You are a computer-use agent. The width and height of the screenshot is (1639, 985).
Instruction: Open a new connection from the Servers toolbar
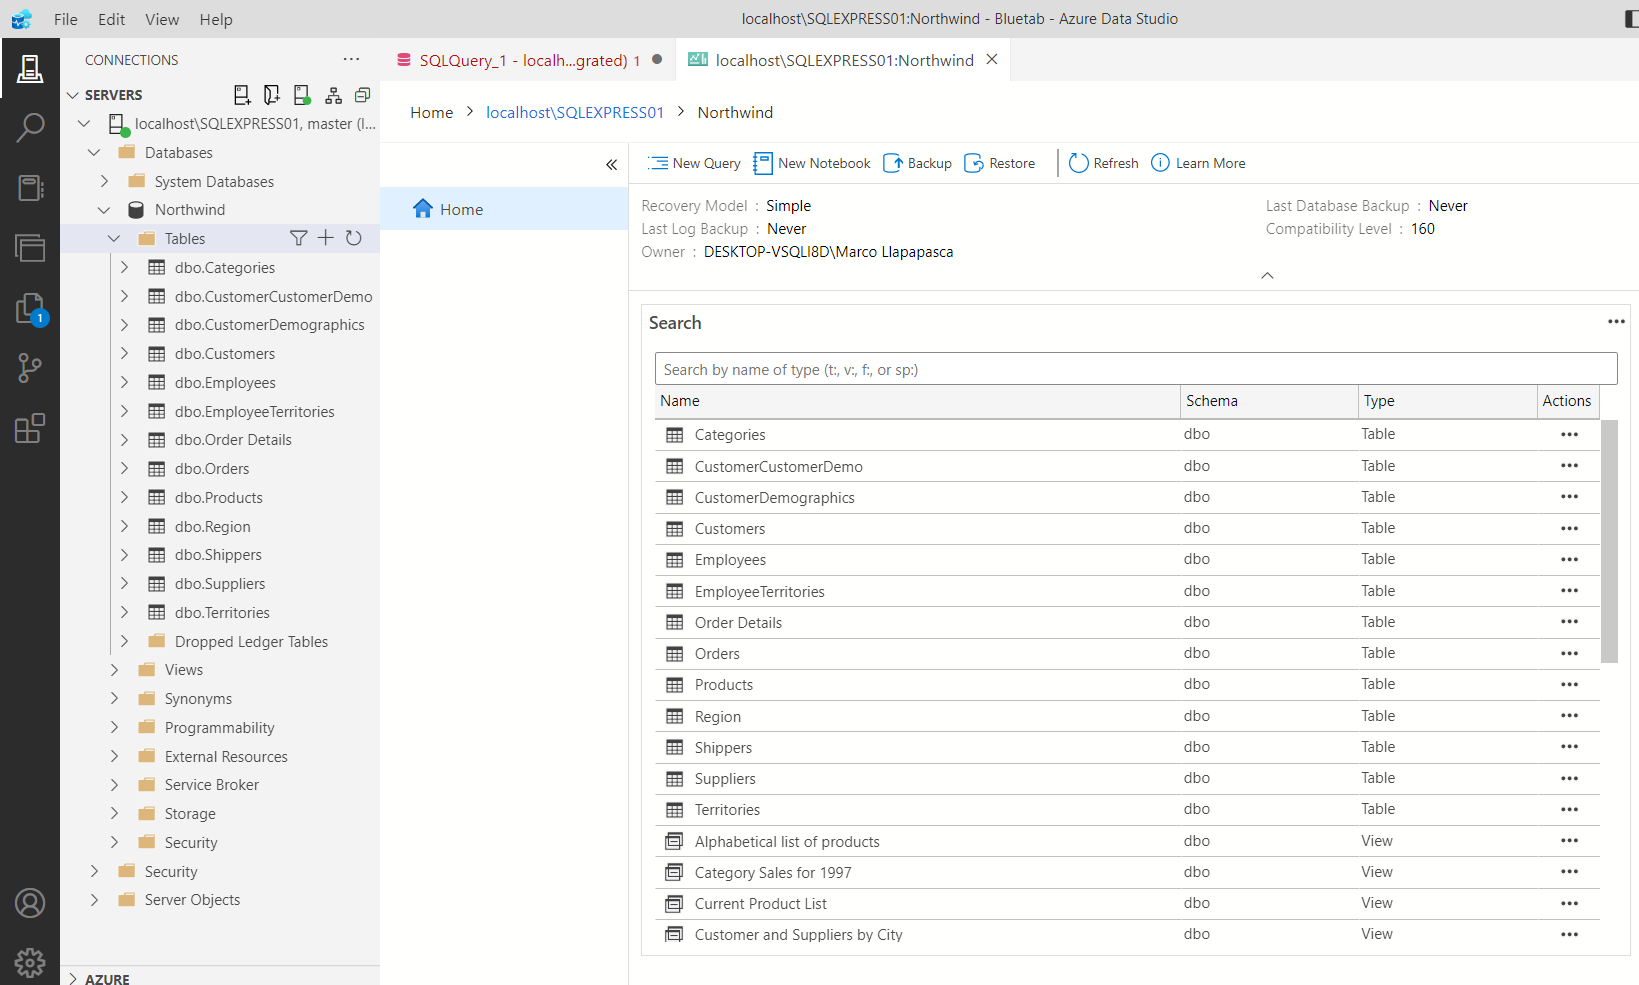point(241,94)
